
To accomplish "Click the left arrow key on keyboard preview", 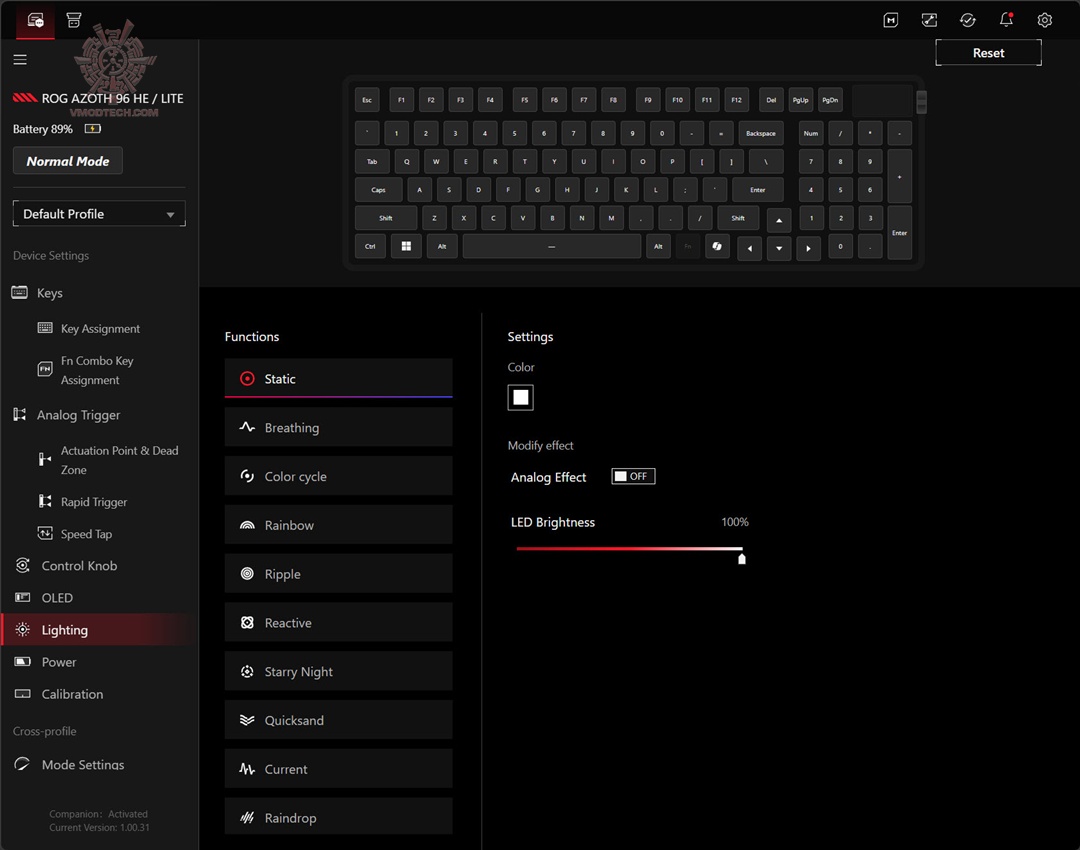I will (x=749, y=248).
